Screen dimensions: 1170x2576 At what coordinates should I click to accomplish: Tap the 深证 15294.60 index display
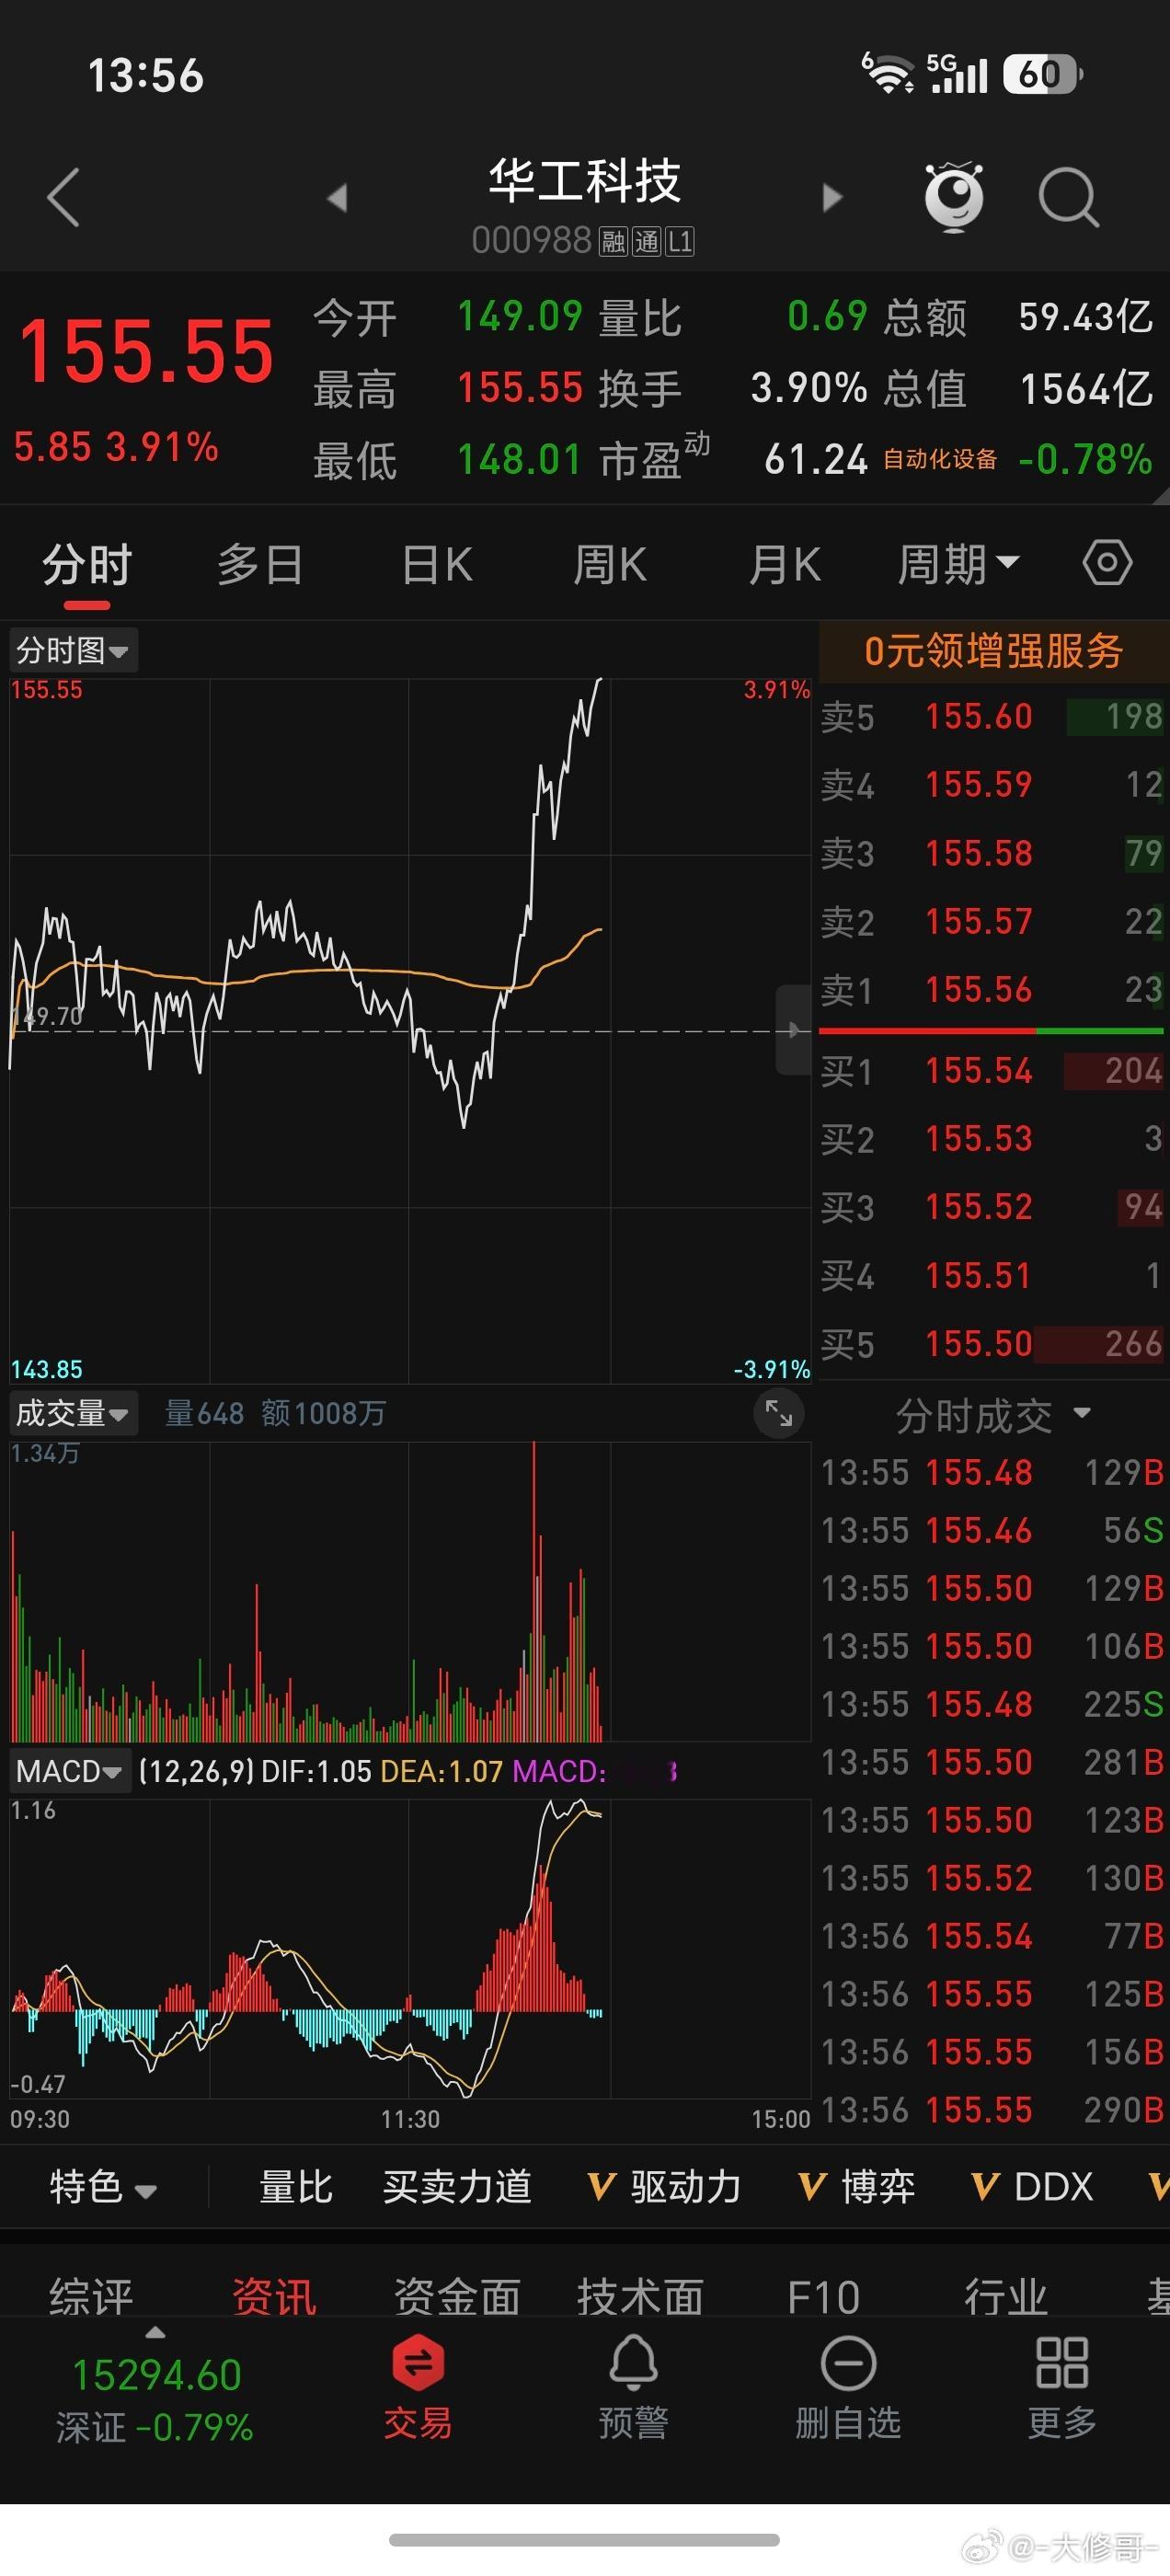pos(155,2400)
